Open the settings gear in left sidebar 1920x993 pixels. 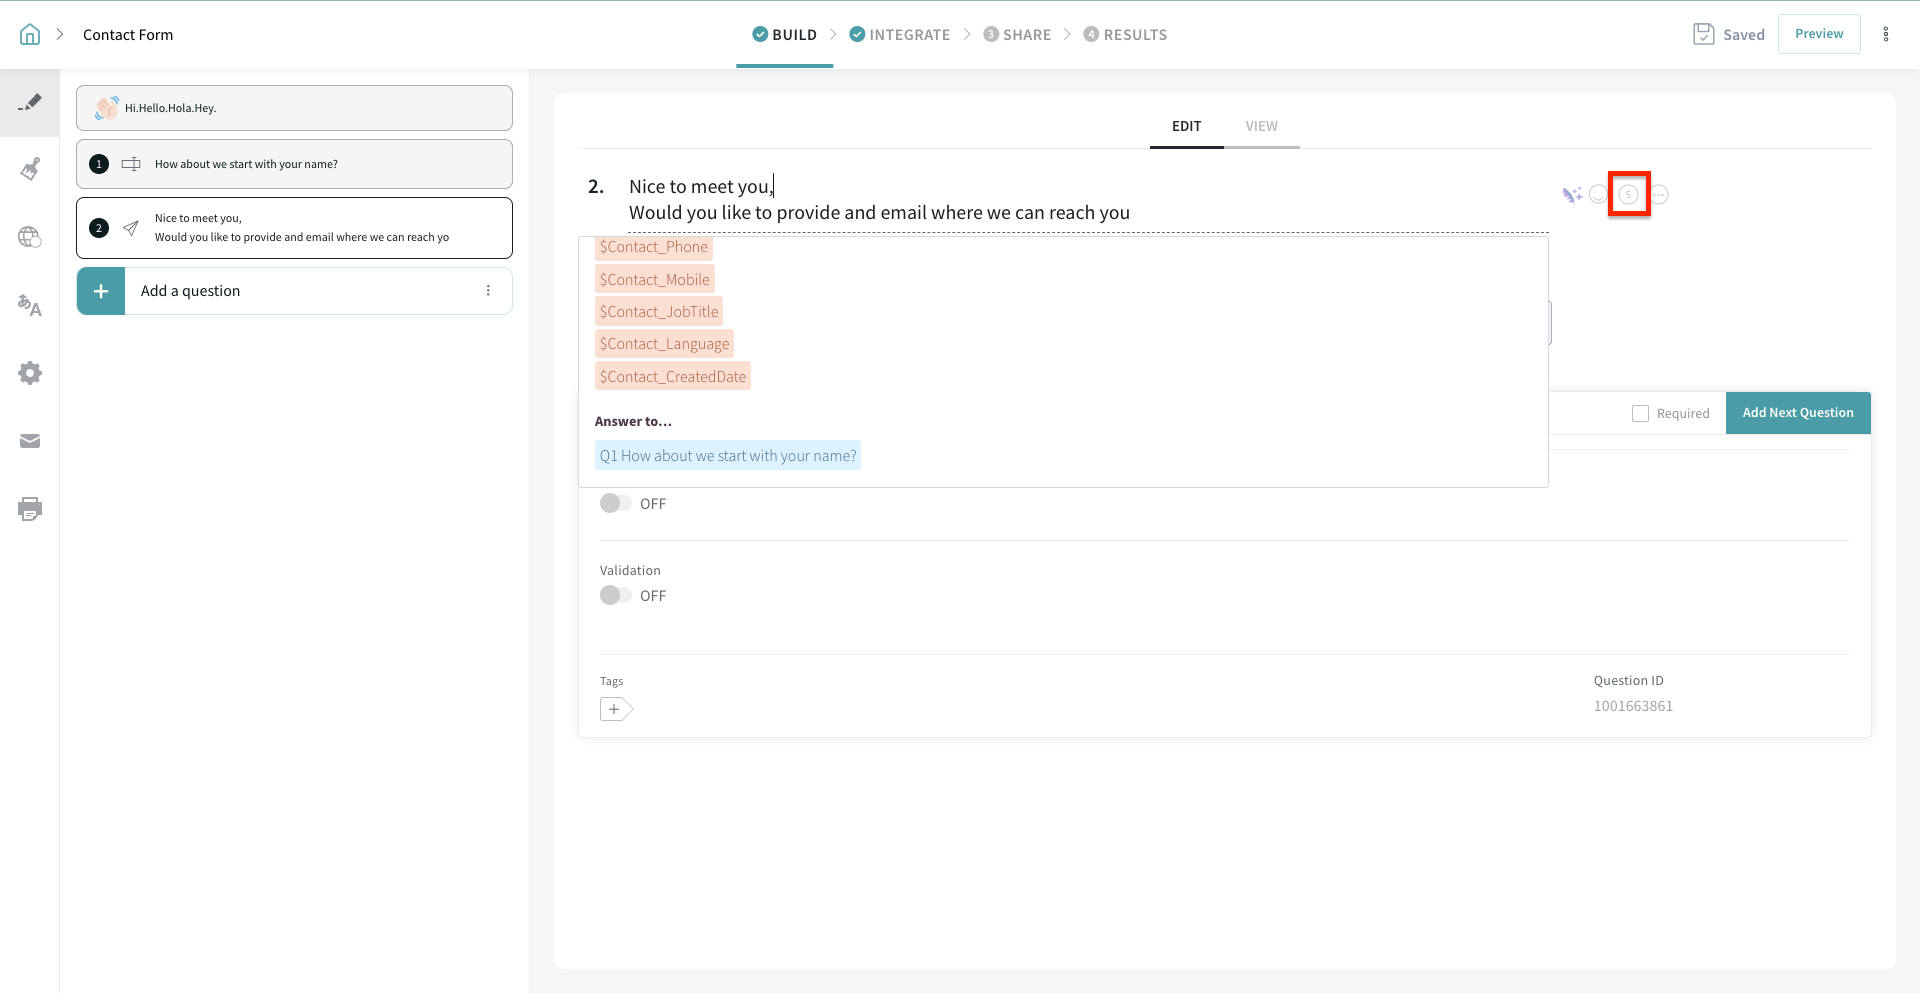[x=30, y=373]
